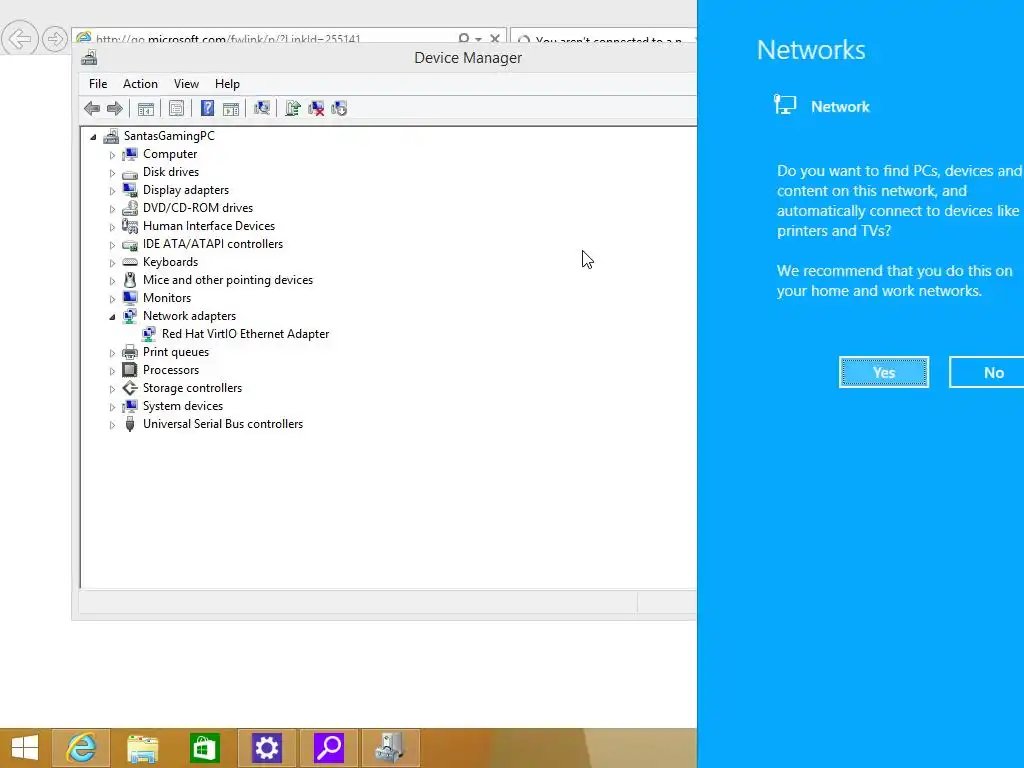This screenshot has height=768, width=1024.
Task: Open the Action menu
Action: click(x=140, y=84)
